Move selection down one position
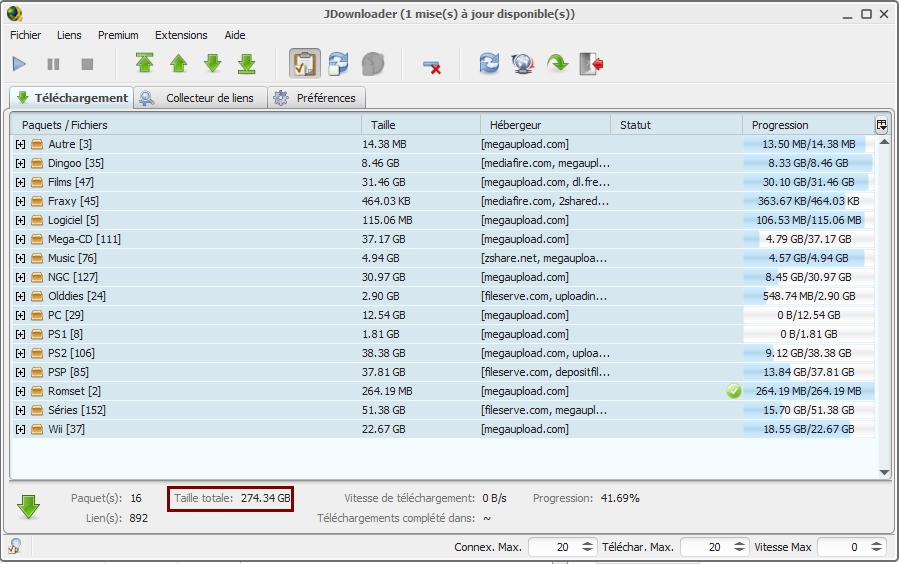This screenshot has height=564, width=899. coord(213,63)
